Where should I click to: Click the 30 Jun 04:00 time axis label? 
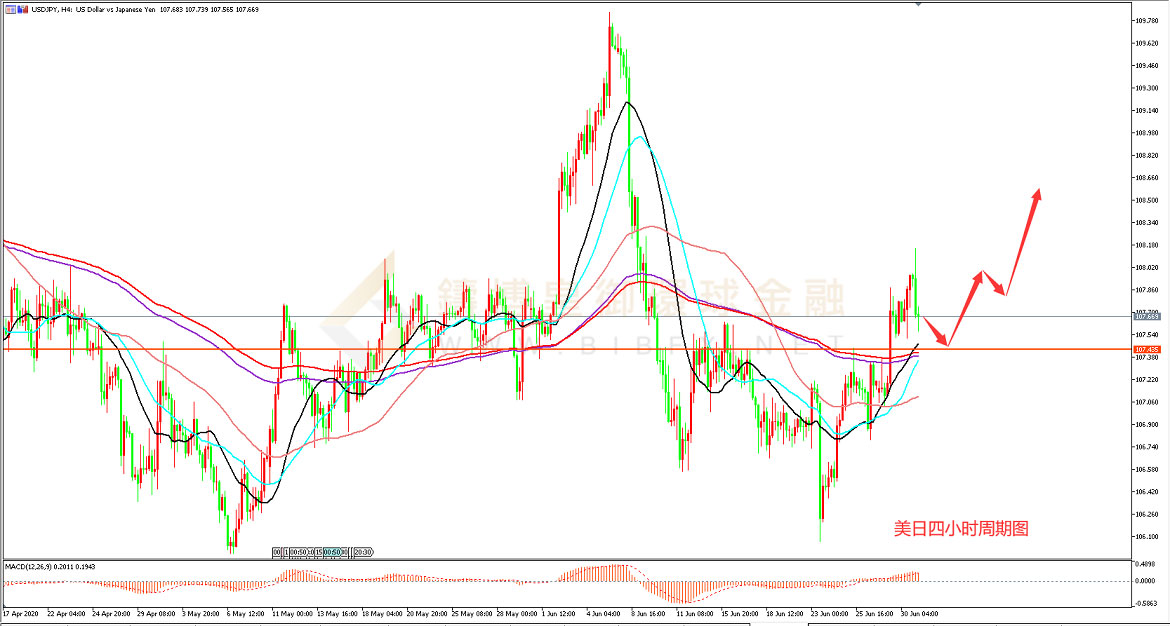tap(917, 613)
